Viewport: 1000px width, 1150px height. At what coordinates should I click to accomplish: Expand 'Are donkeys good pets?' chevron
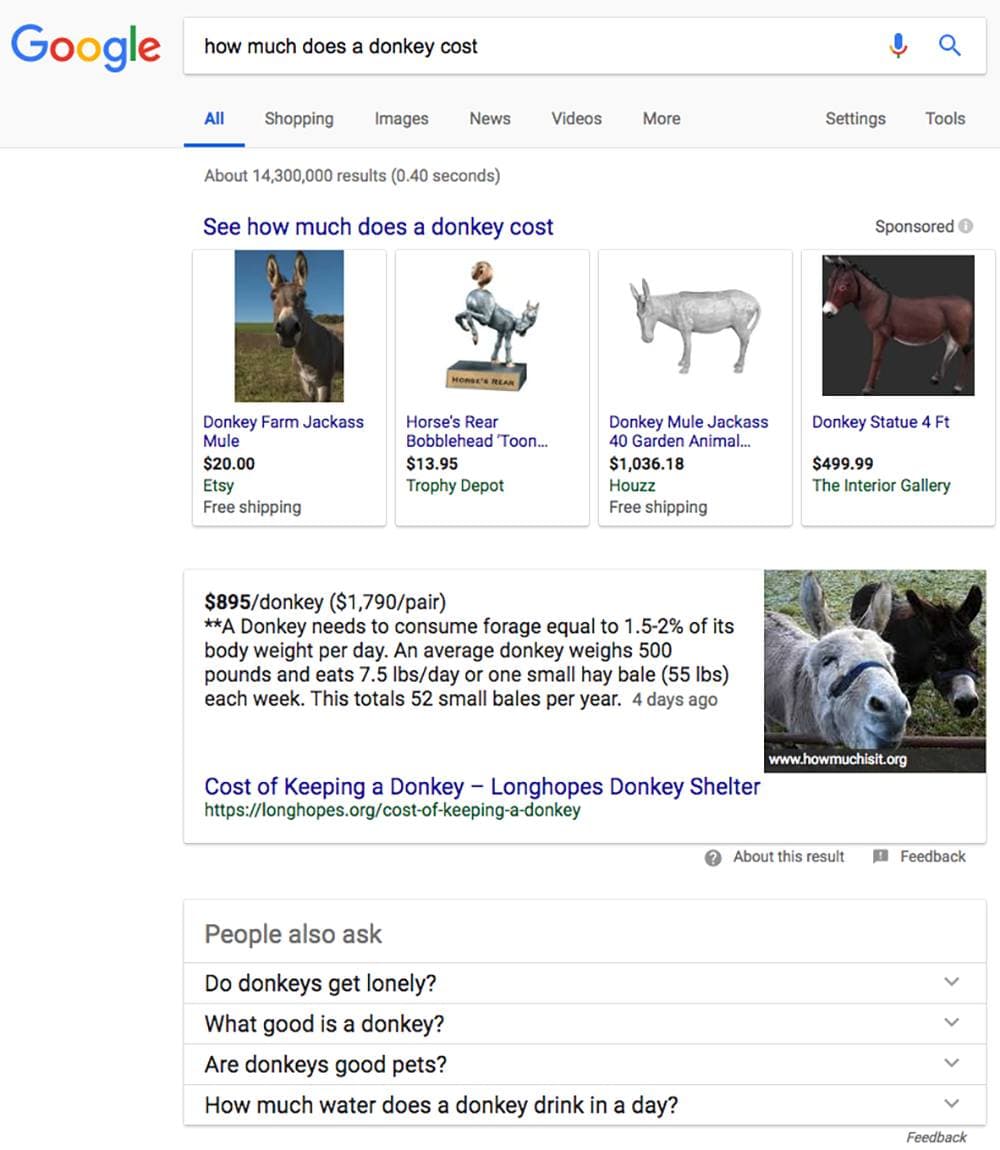point(952,1063)
